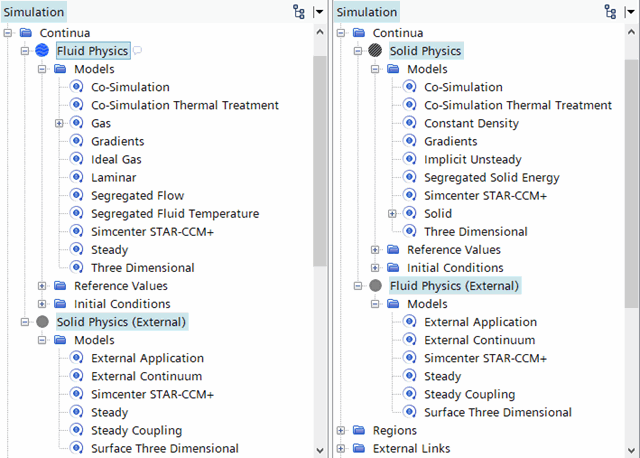
Task: Select the External Links folder
Action: point(411,449)
